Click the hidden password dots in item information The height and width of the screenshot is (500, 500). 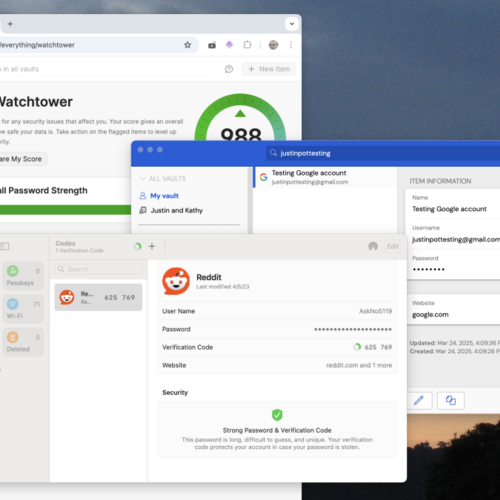click(429, 269)
